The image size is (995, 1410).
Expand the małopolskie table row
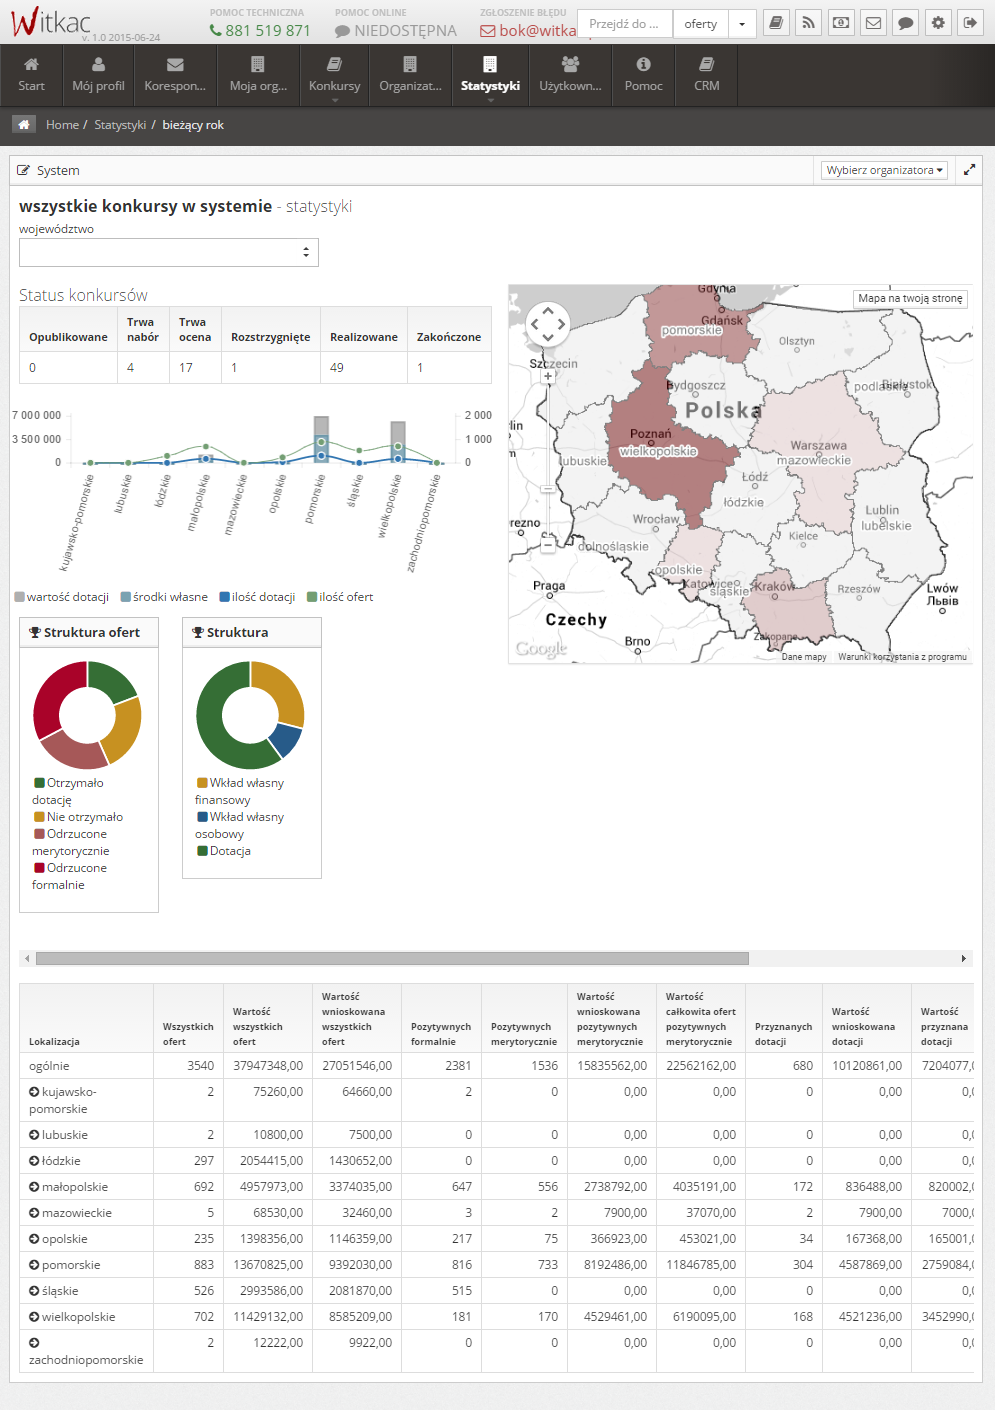tap(34, 1187)
